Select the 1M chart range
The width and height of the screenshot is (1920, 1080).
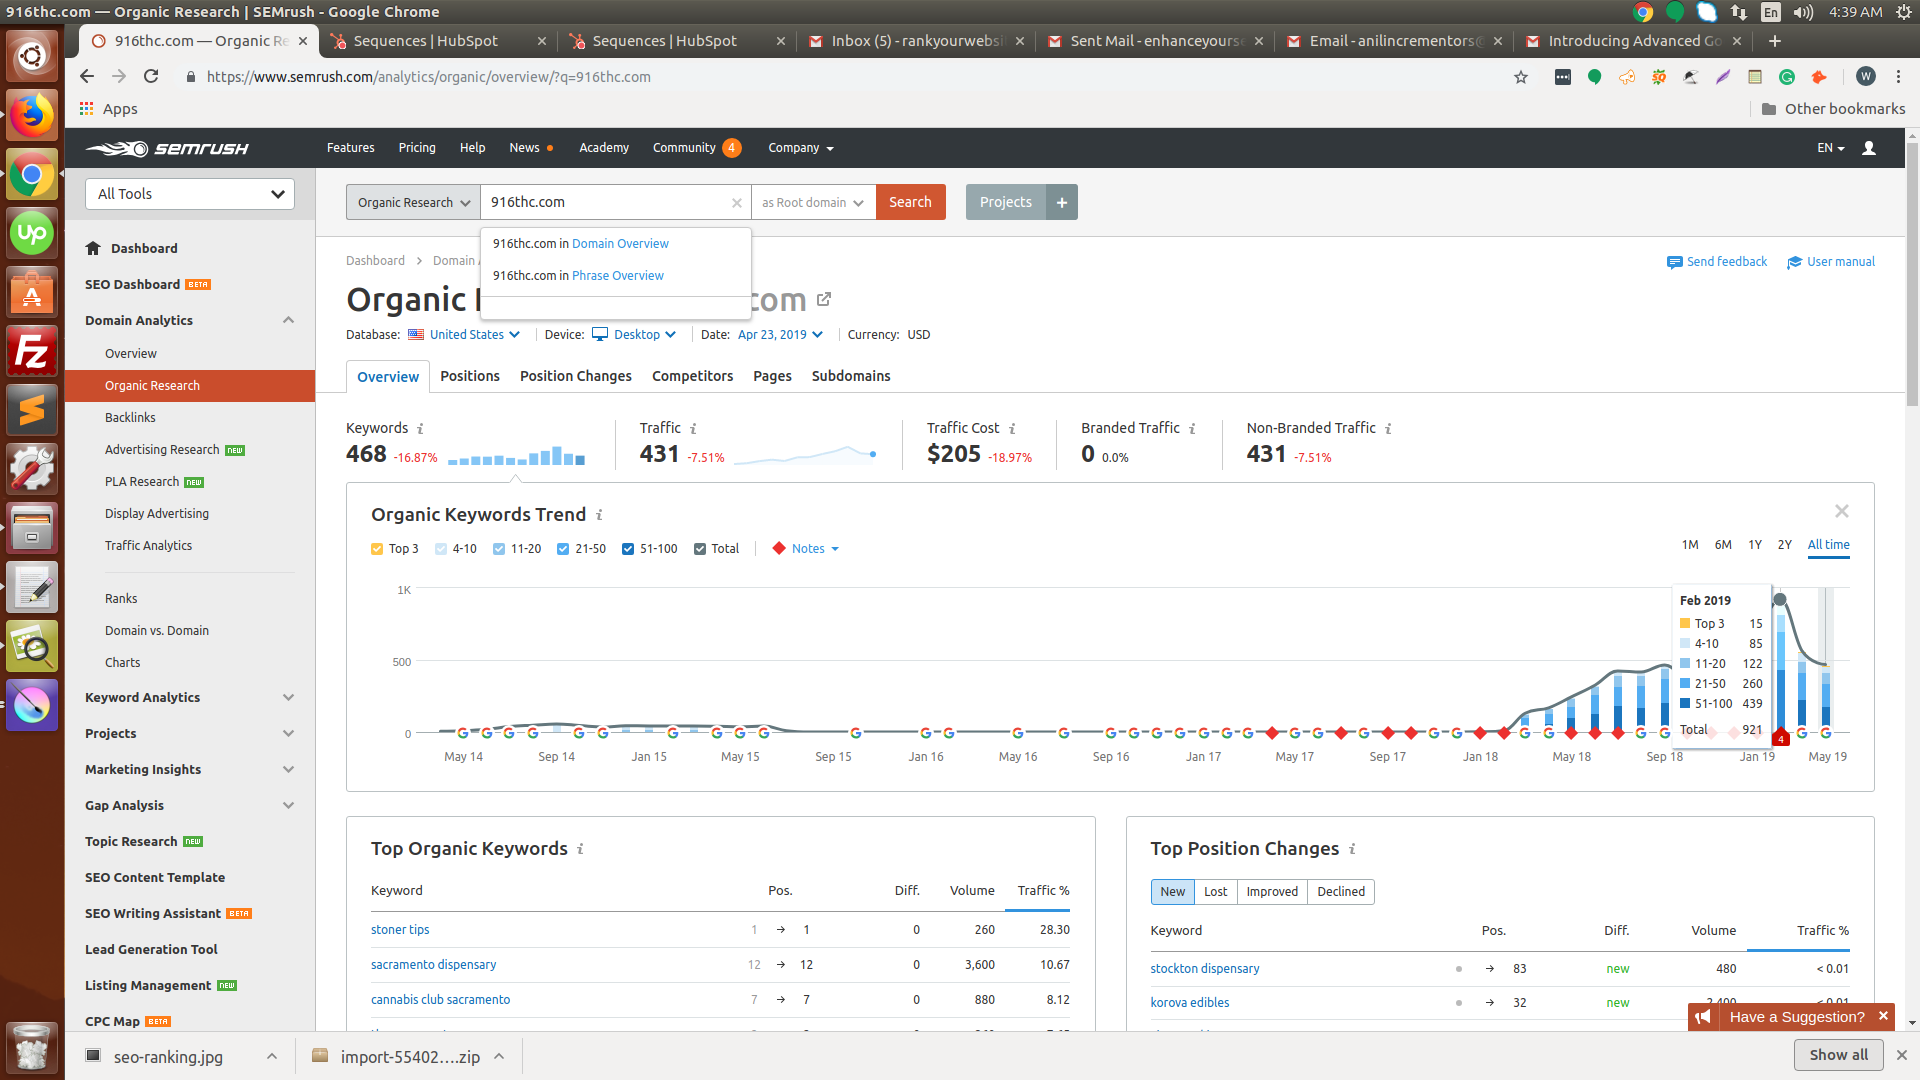point(1690,545)
